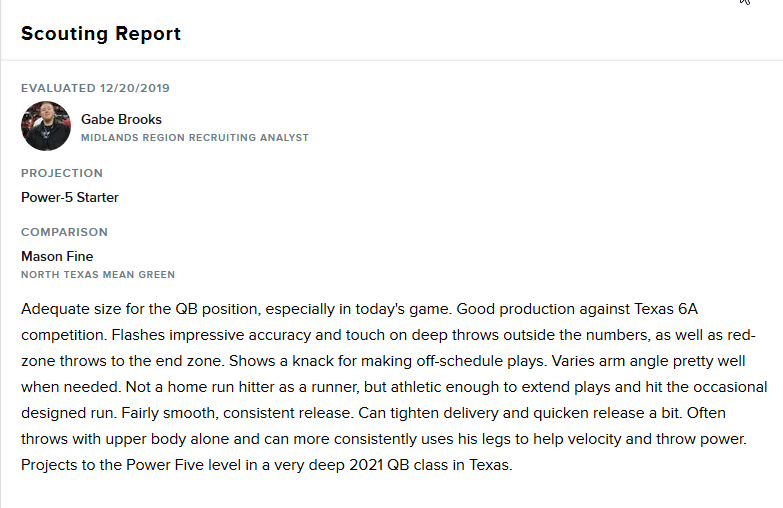This screenshot has width=783, height=508.
Task: Click the Projection section label
Action: point(62,173)
